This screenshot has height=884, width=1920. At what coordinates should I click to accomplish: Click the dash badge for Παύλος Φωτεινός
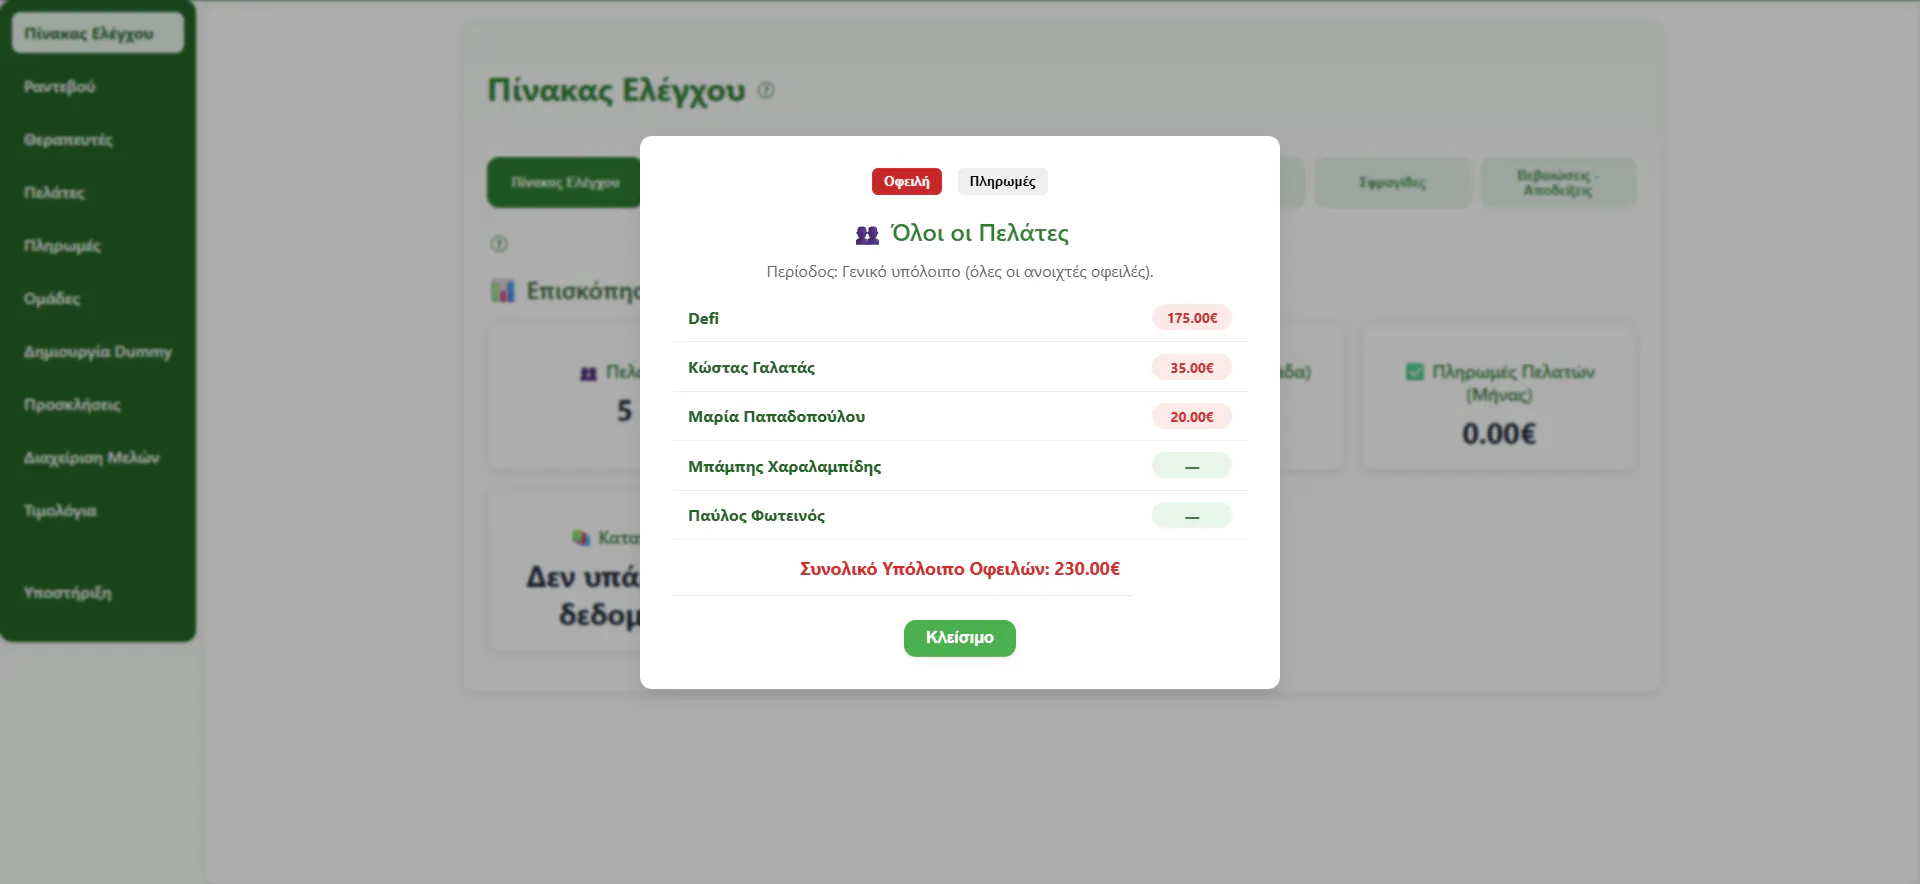coord(1191,515)
